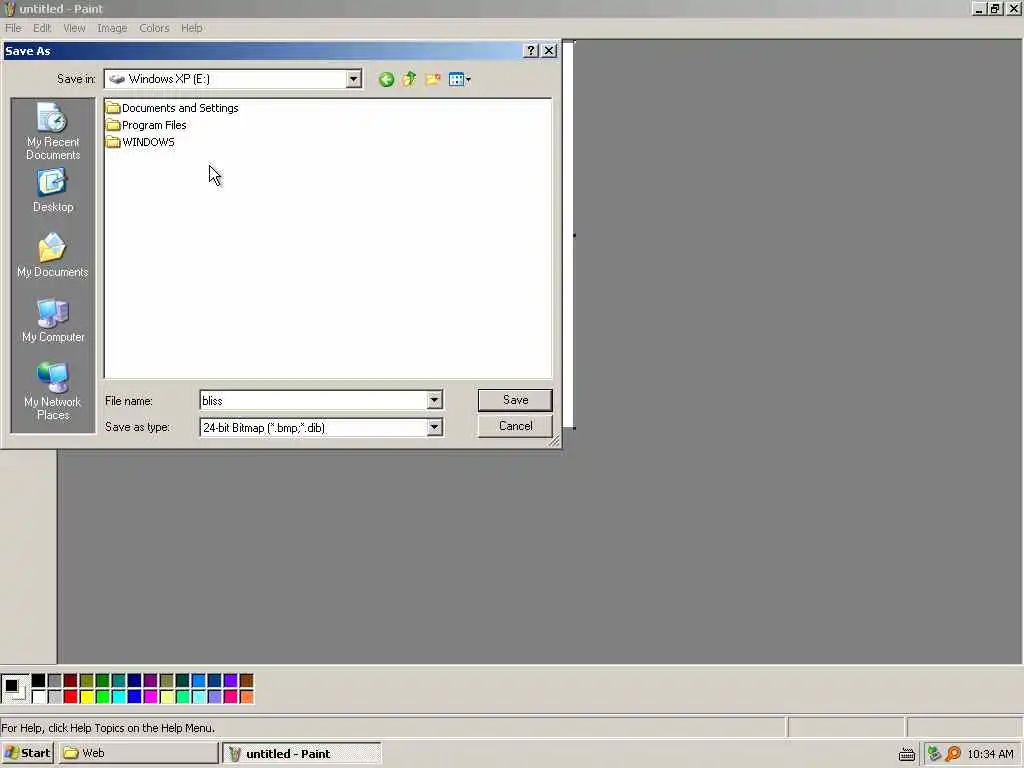The width and height of the screenshot is (1024, 768).
Task: Click the Start button
Action: coord(27,753)
